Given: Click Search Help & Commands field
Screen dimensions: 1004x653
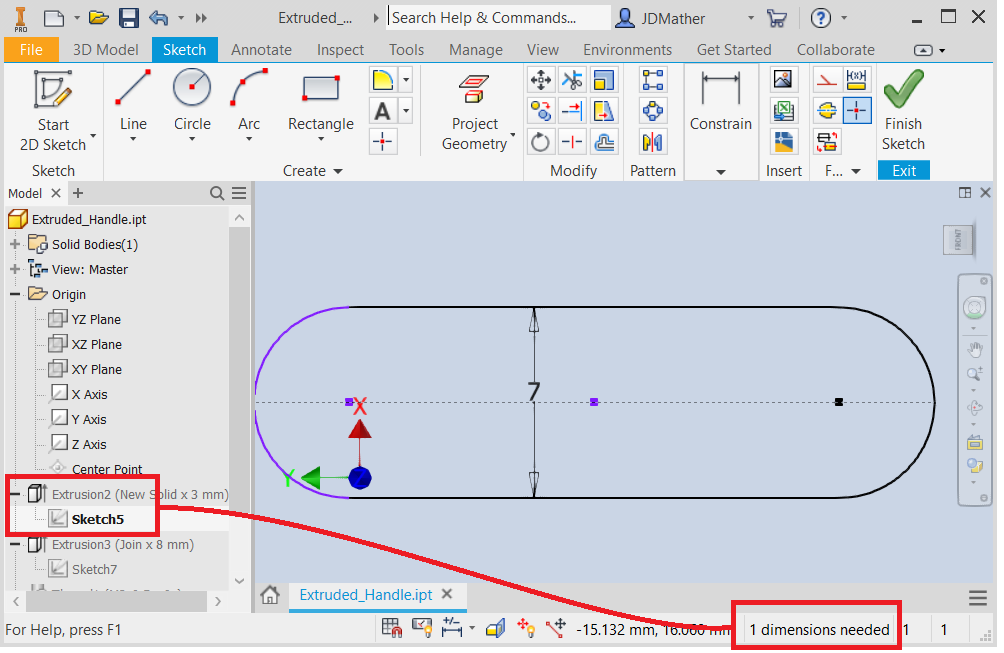Looking at the screenshot, I should (x=499, y=18).
